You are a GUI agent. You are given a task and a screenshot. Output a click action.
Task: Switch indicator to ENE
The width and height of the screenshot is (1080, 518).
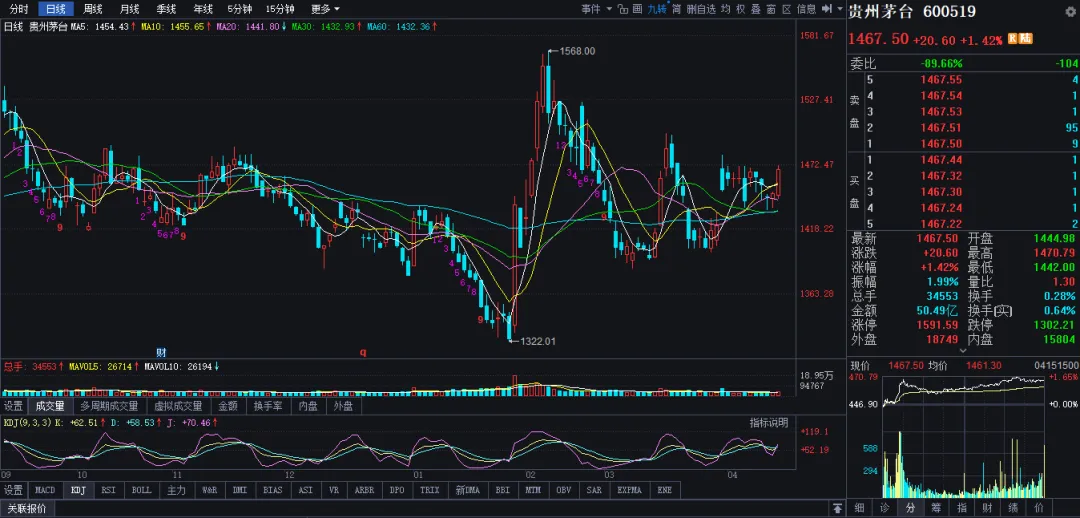click(x=665, y=490)
